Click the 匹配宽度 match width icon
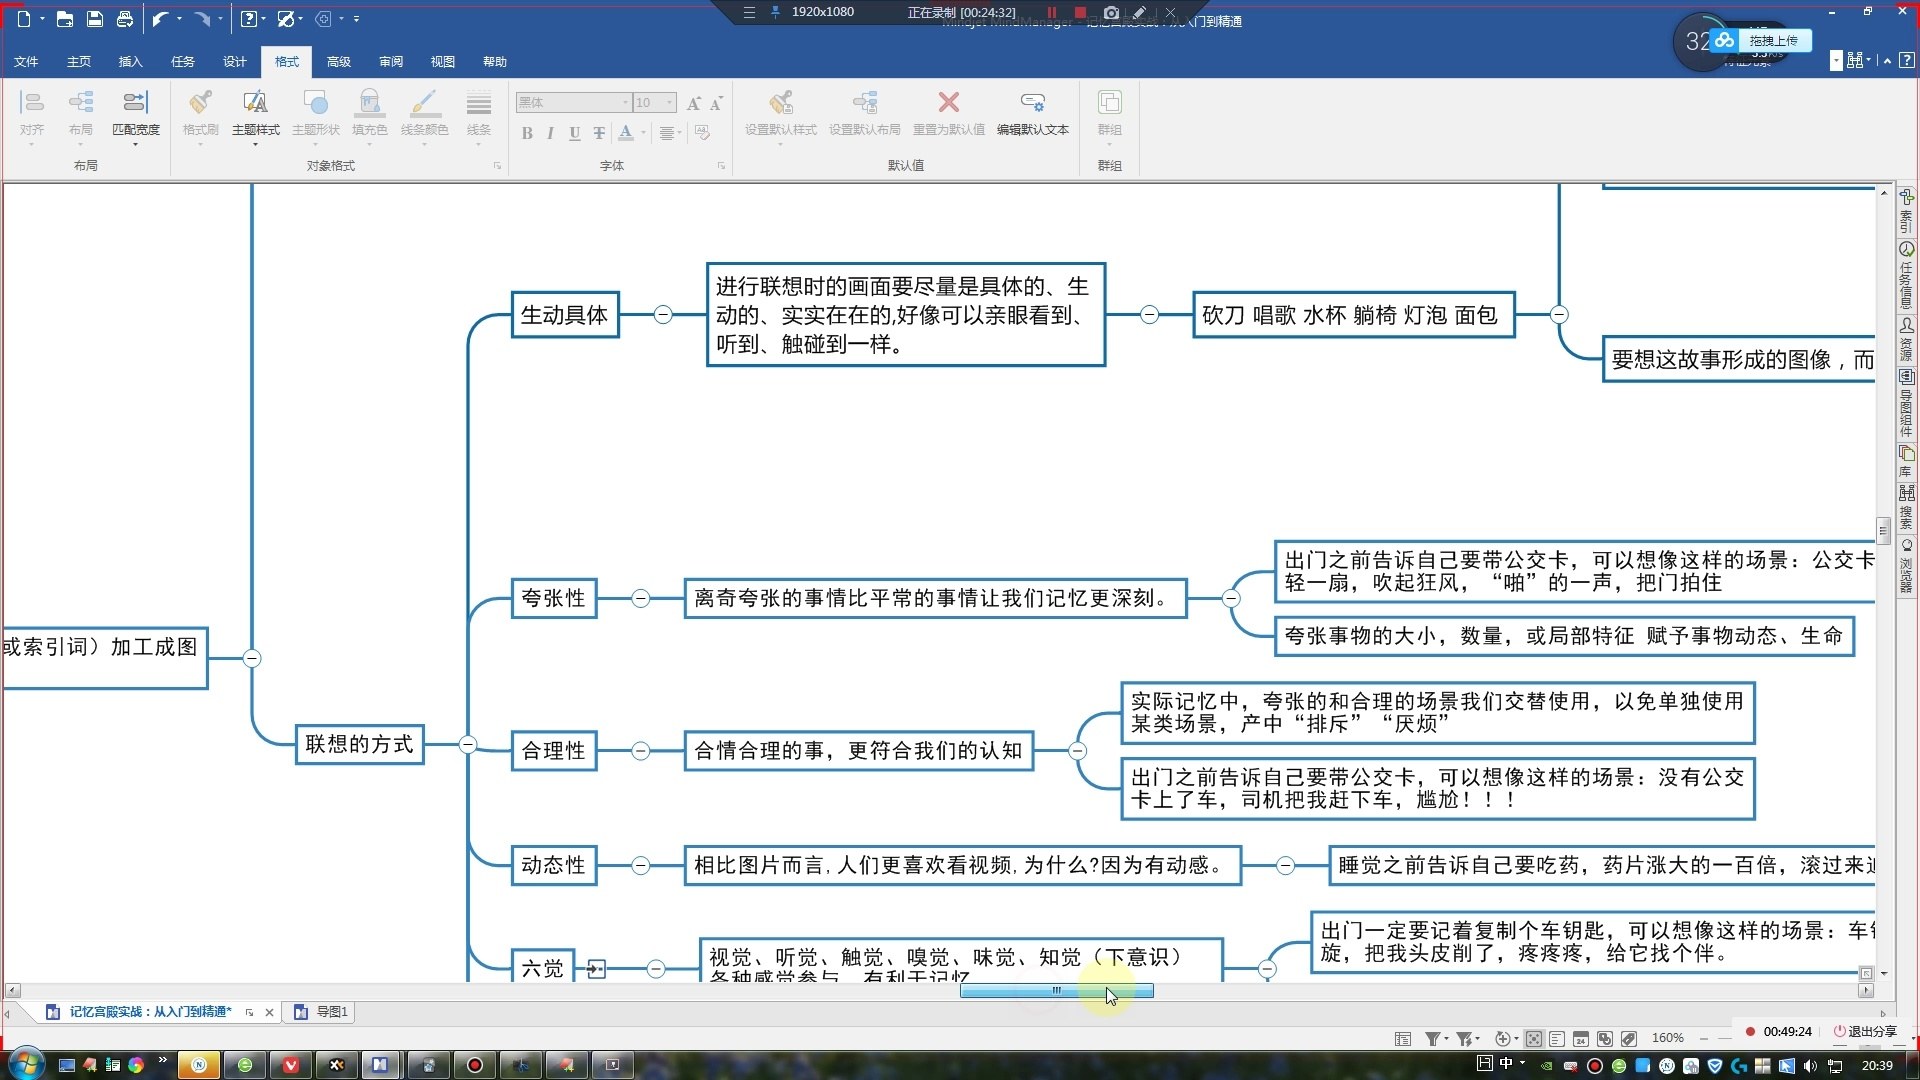 [135, 103]
